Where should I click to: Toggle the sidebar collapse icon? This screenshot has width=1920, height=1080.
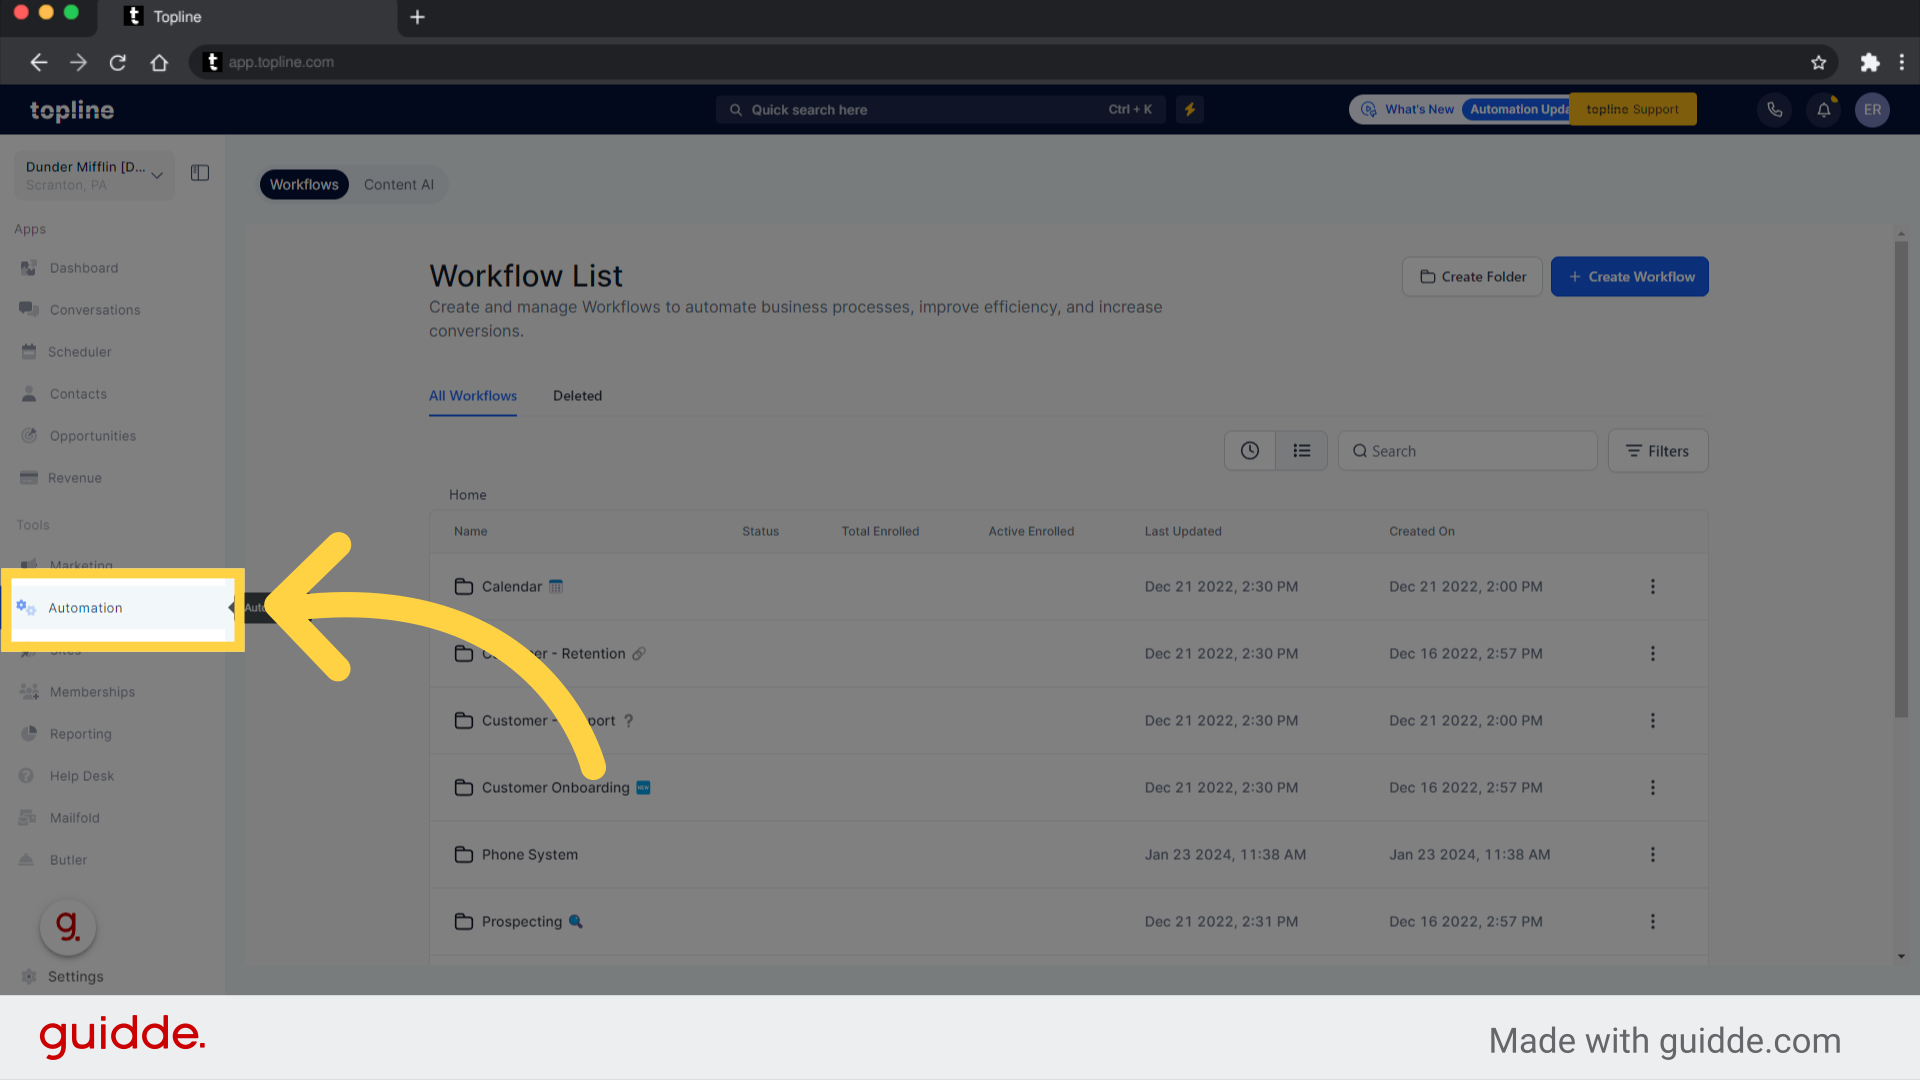point(200,173)
